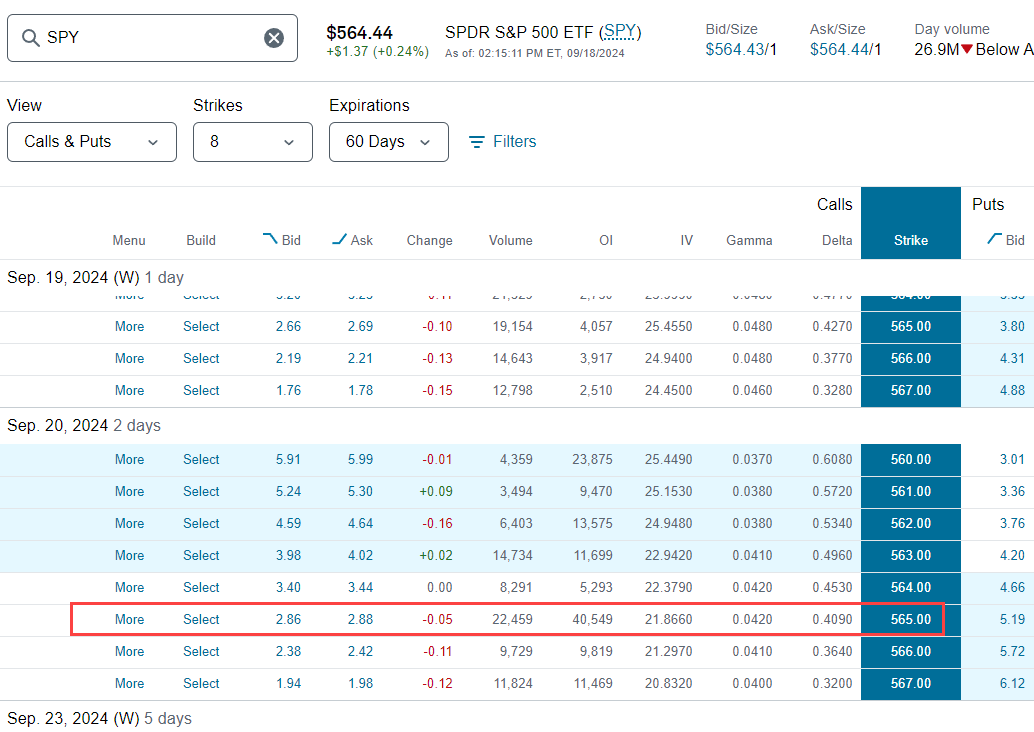Click the Delta column header
This screenshot has width=1034, height=732.
click(837, 240)
